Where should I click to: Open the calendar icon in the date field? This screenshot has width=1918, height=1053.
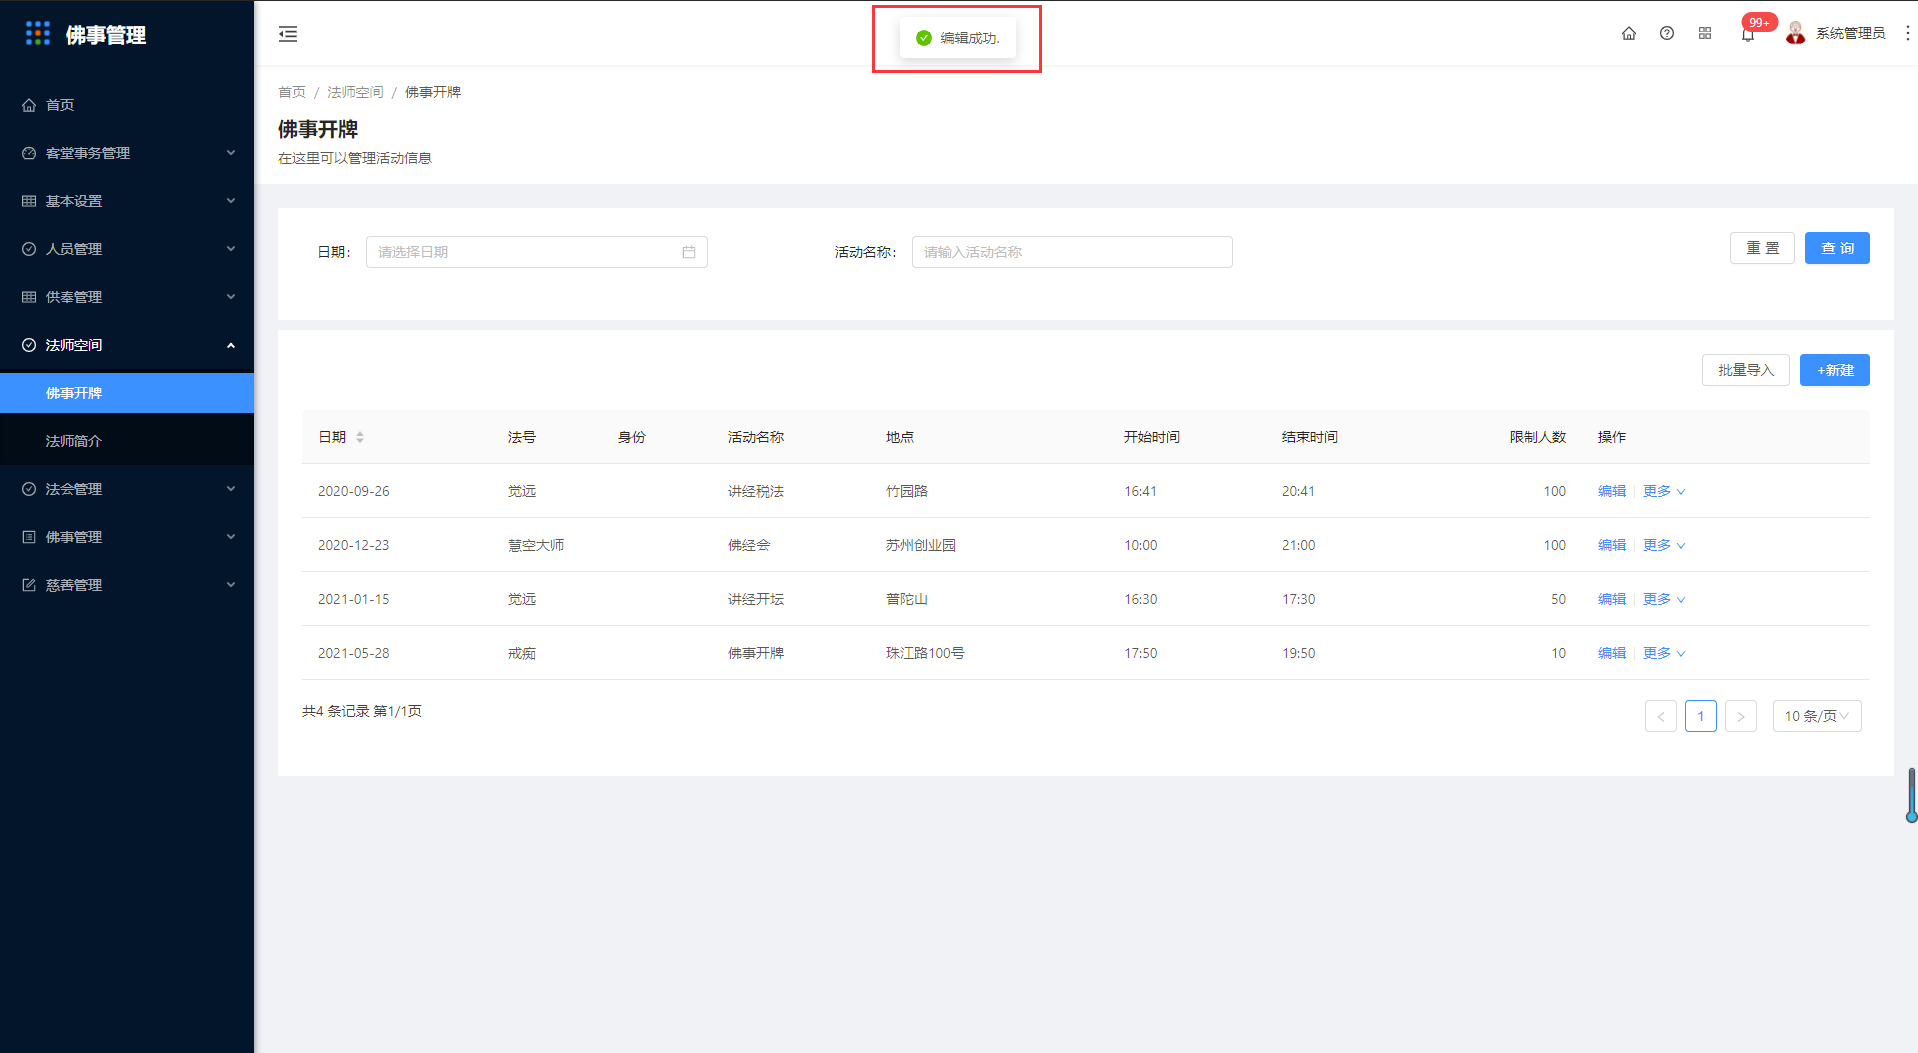click(689, 252)
